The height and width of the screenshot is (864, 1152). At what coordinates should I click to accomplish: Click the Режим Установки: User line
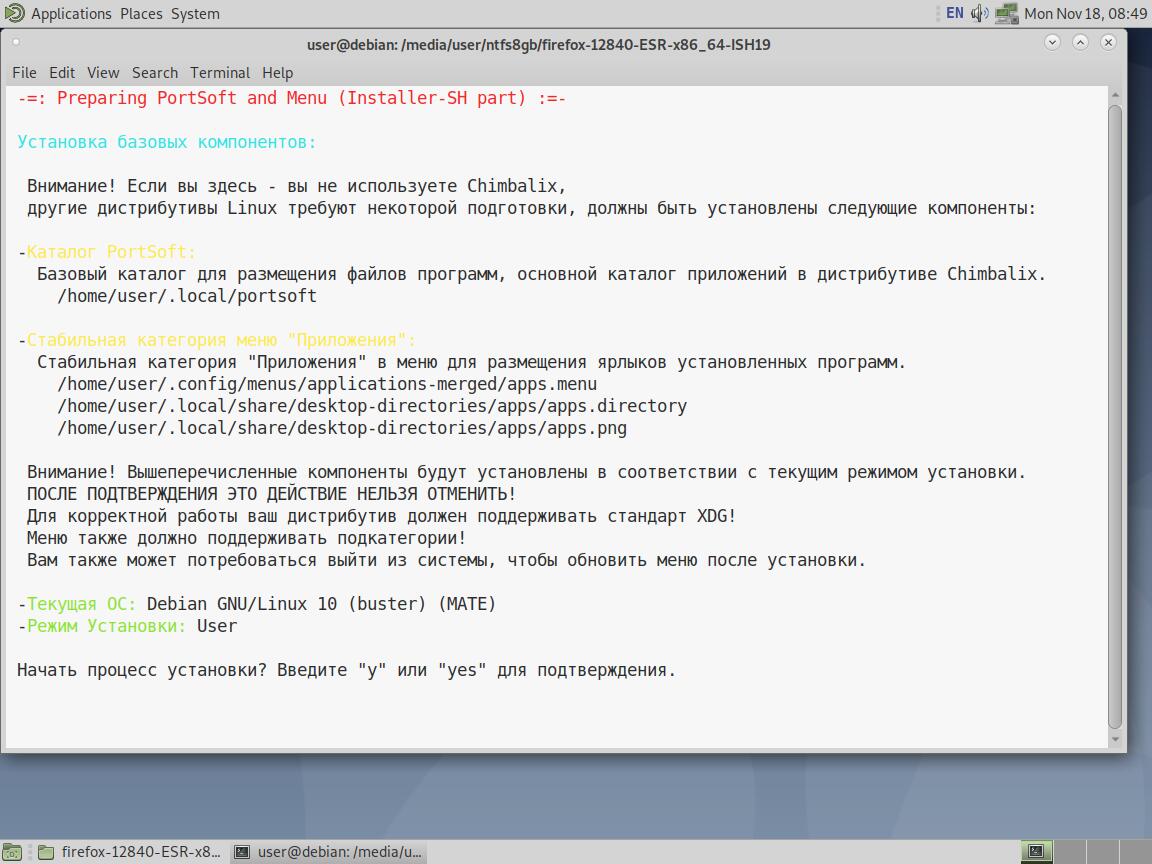[x=127, y=626]
